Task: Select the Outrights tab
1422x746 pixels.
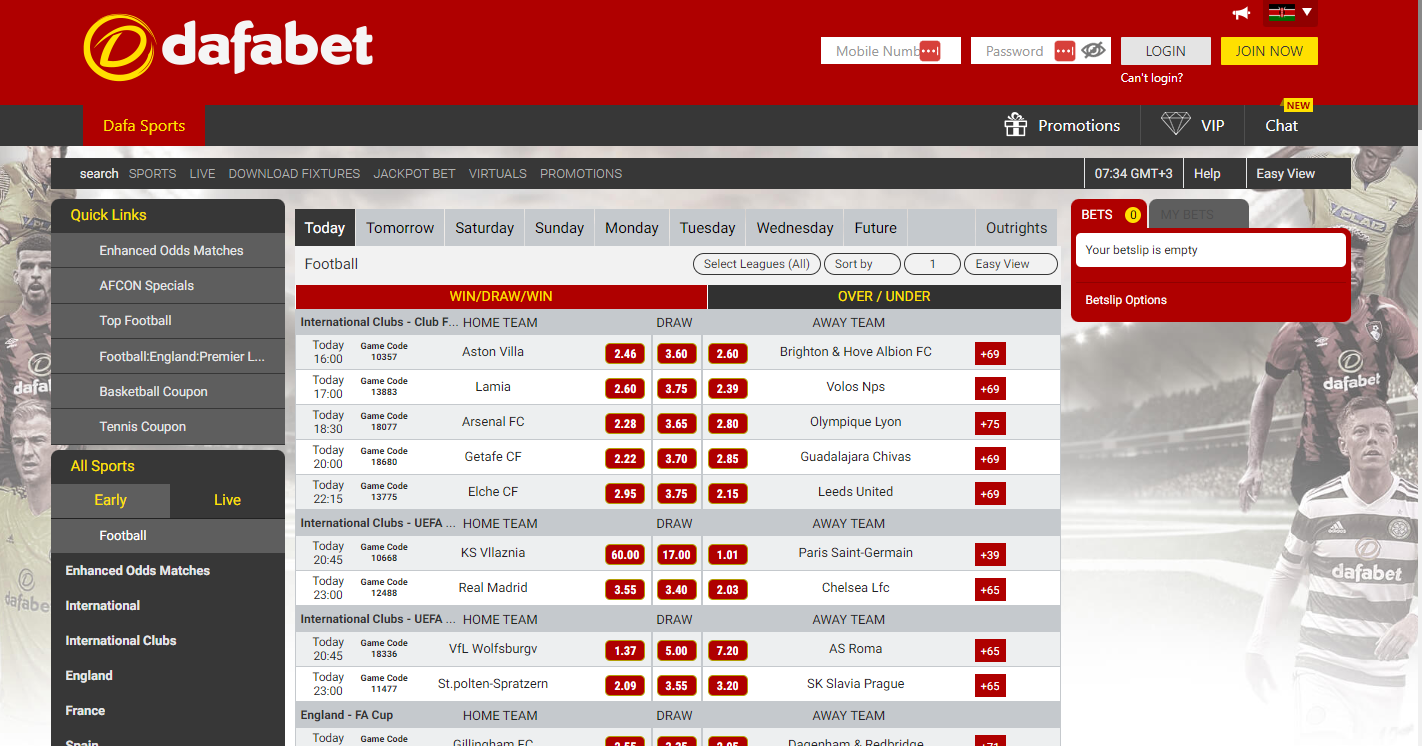Action: 1016,228
